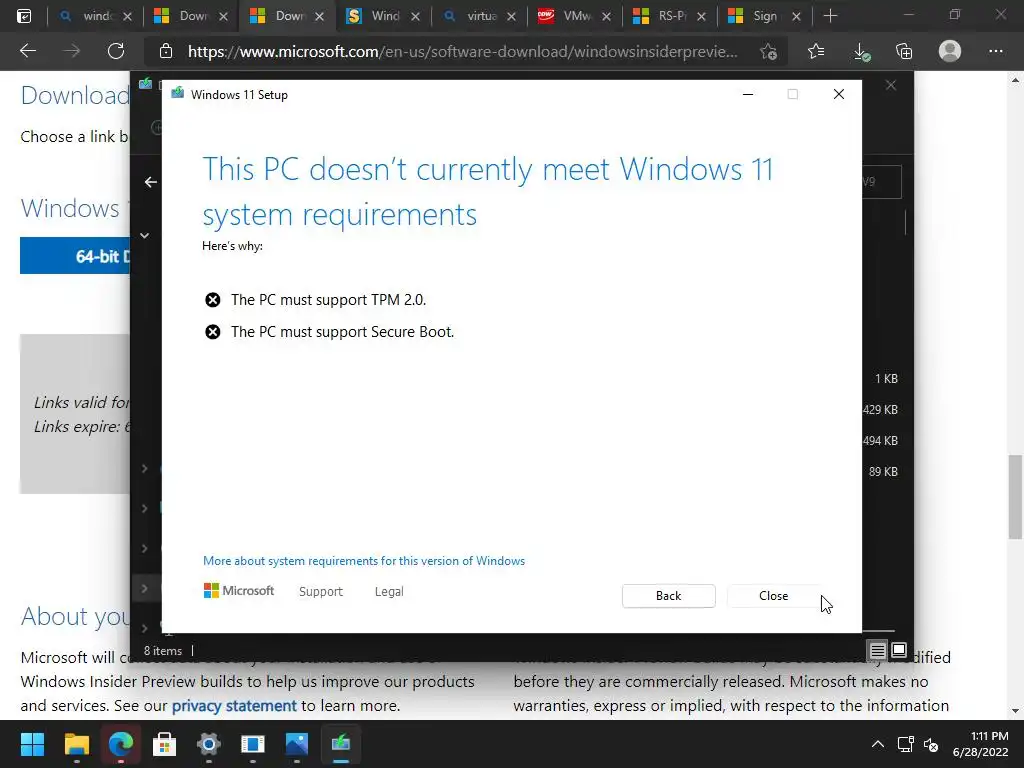Open the clock and date 1:11 PM
The height and width of the screenshot is (768, 1024).
click(x=980, y=744)
